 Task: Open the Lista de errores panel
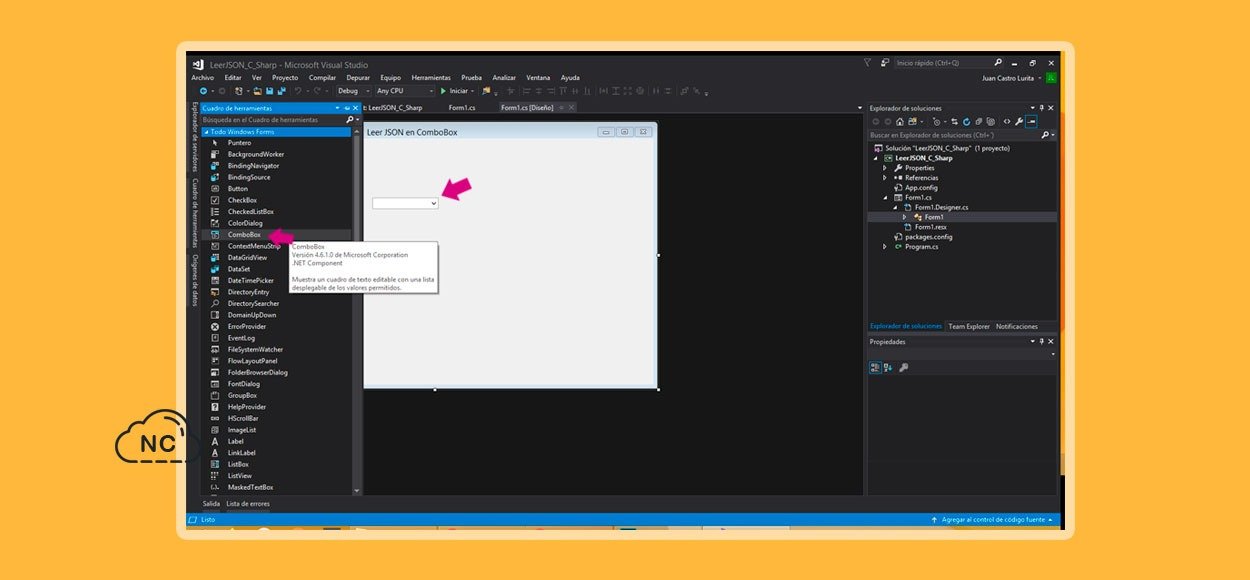pyautogui.click(x=248, y=504)
